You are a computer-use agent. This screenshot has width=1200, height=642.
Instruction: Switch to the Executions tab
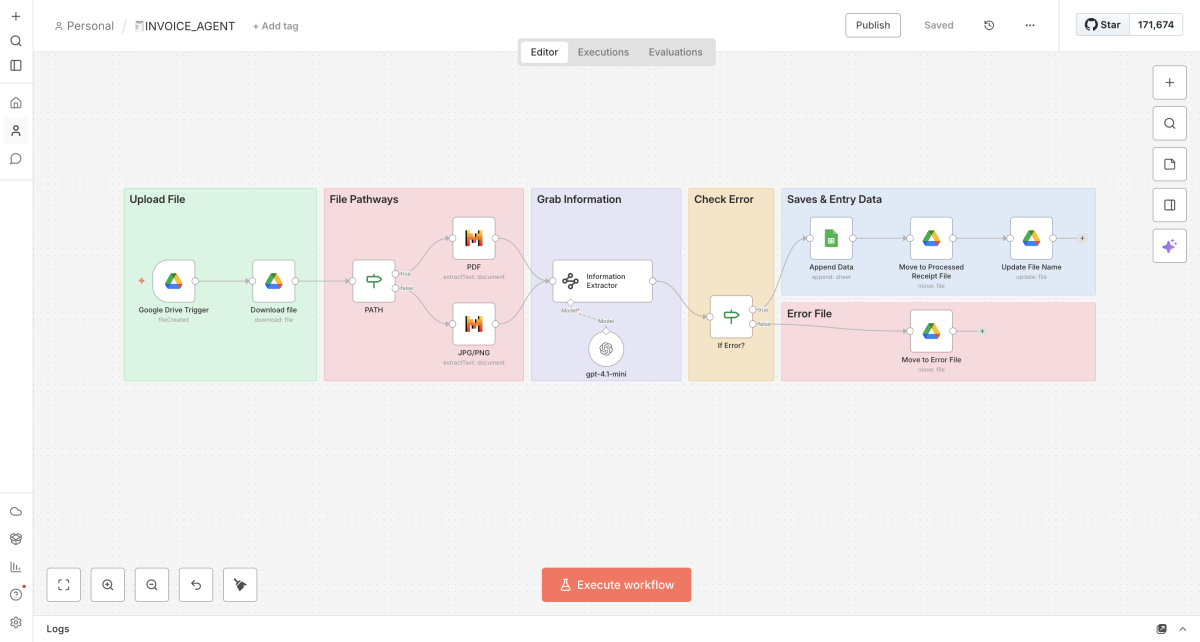[x=603, y=52]
